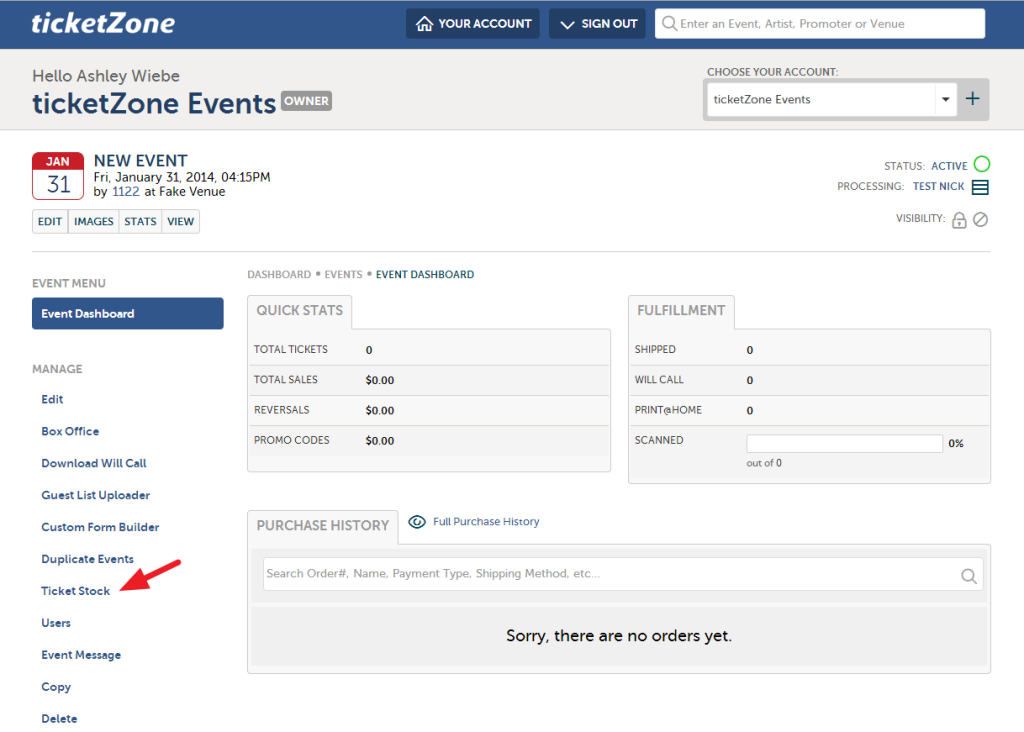
Task: Focus the Search Order# input field
Action: [x=622, y=574]
